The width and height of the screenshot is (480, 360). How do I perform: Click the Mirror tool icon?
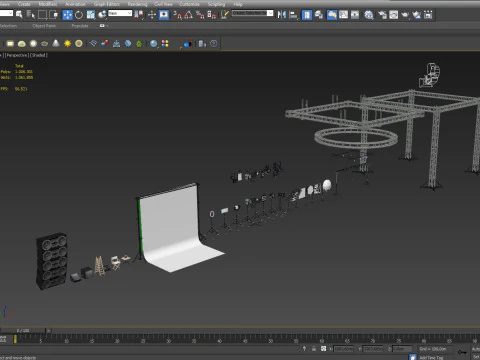click(x=282, y=15)
